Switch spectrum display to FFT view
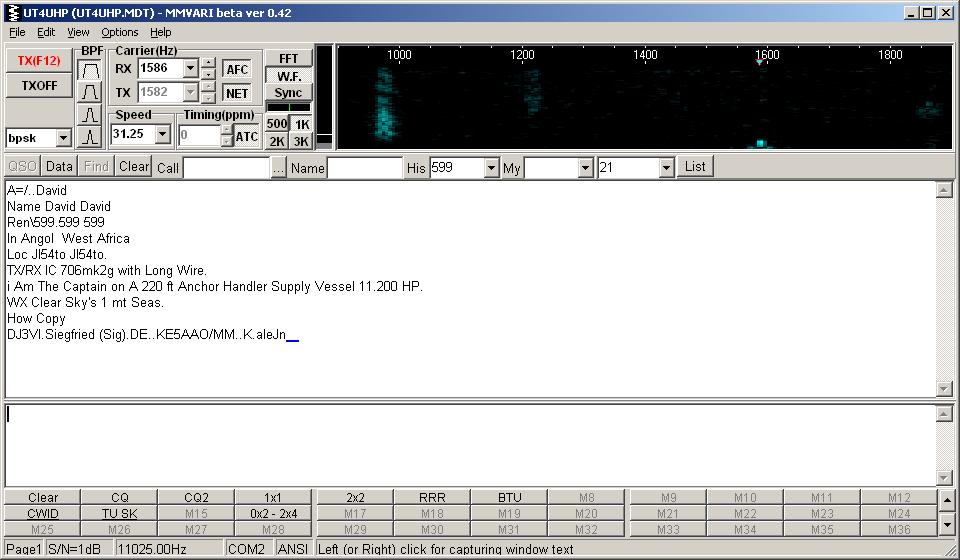This screenshot has width=960, height=560. [288, 59]
